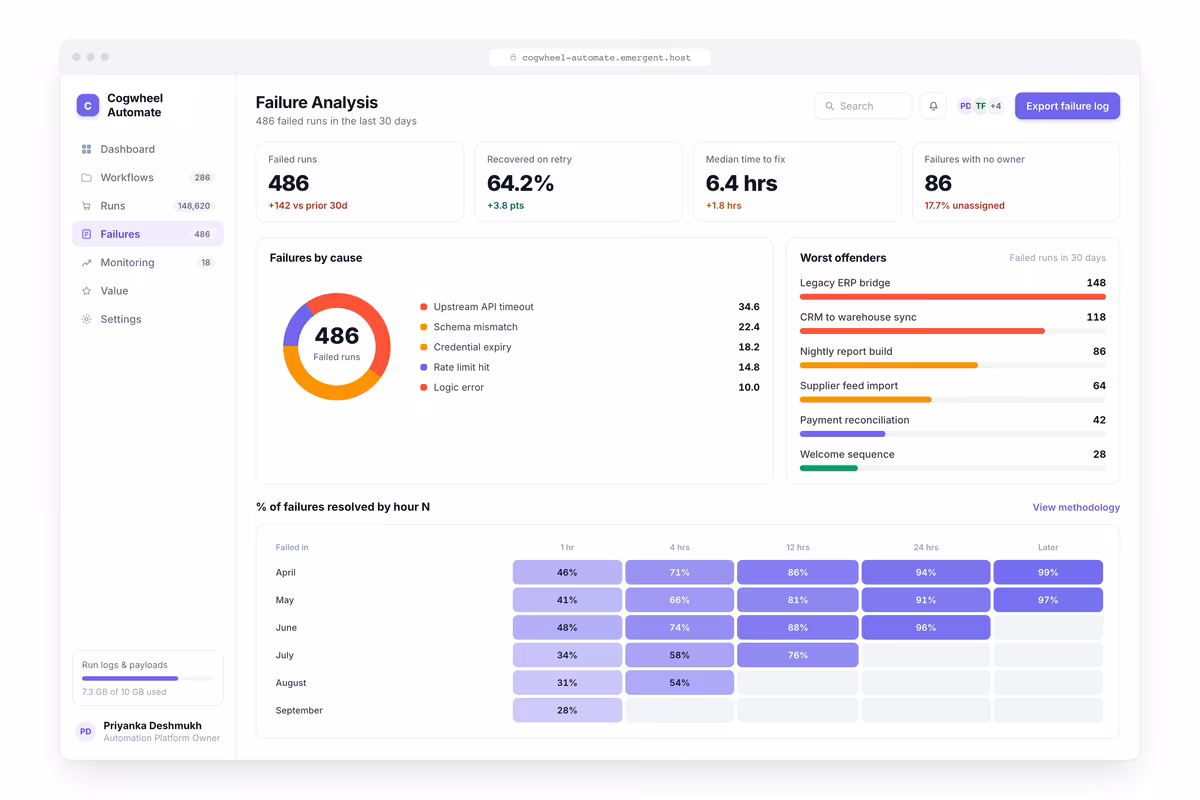Click the "17.7% unassigned" text
Viewport: 1200px width, 800px height.
coord(965,206)
